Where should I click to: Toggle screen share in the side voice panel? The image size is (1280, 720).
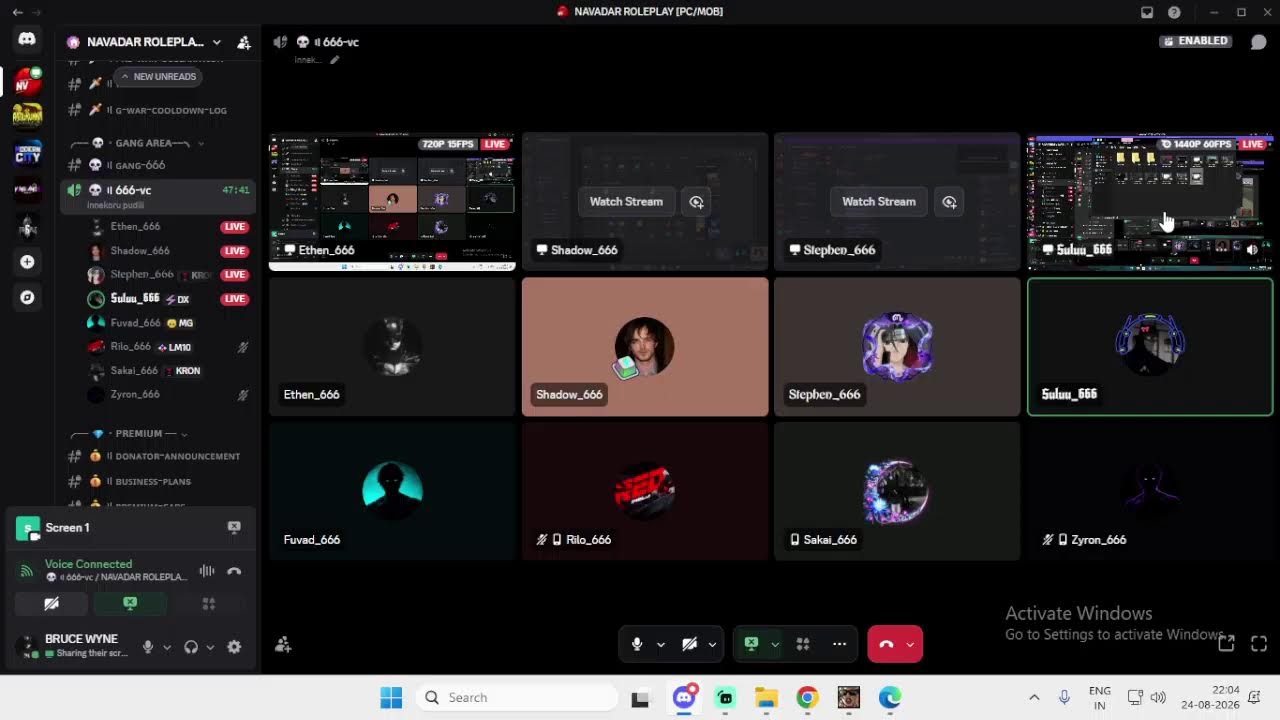coord(130,604)
